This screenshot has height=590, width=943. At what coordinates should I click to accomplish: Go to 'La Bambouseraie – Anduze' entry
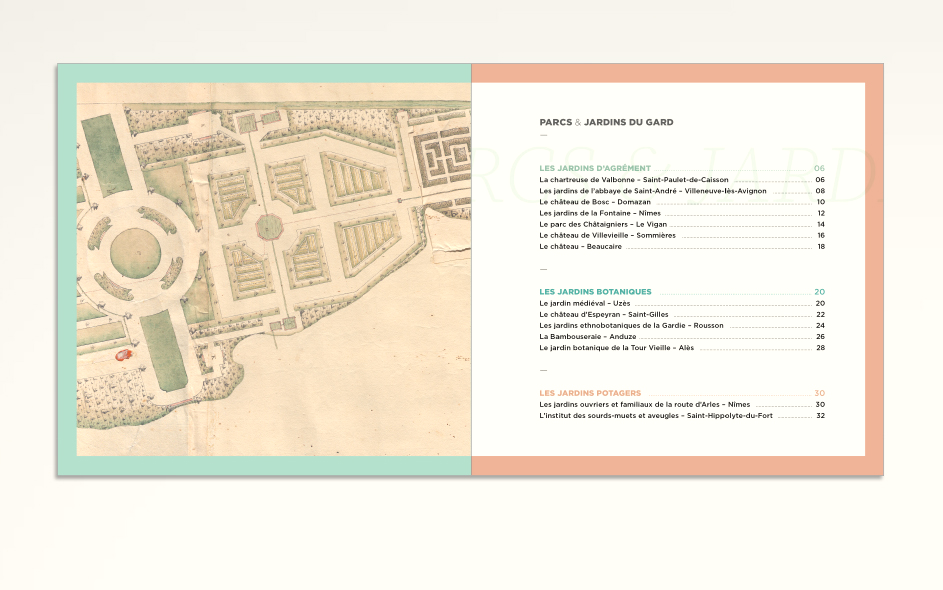(x=587, y=337)
